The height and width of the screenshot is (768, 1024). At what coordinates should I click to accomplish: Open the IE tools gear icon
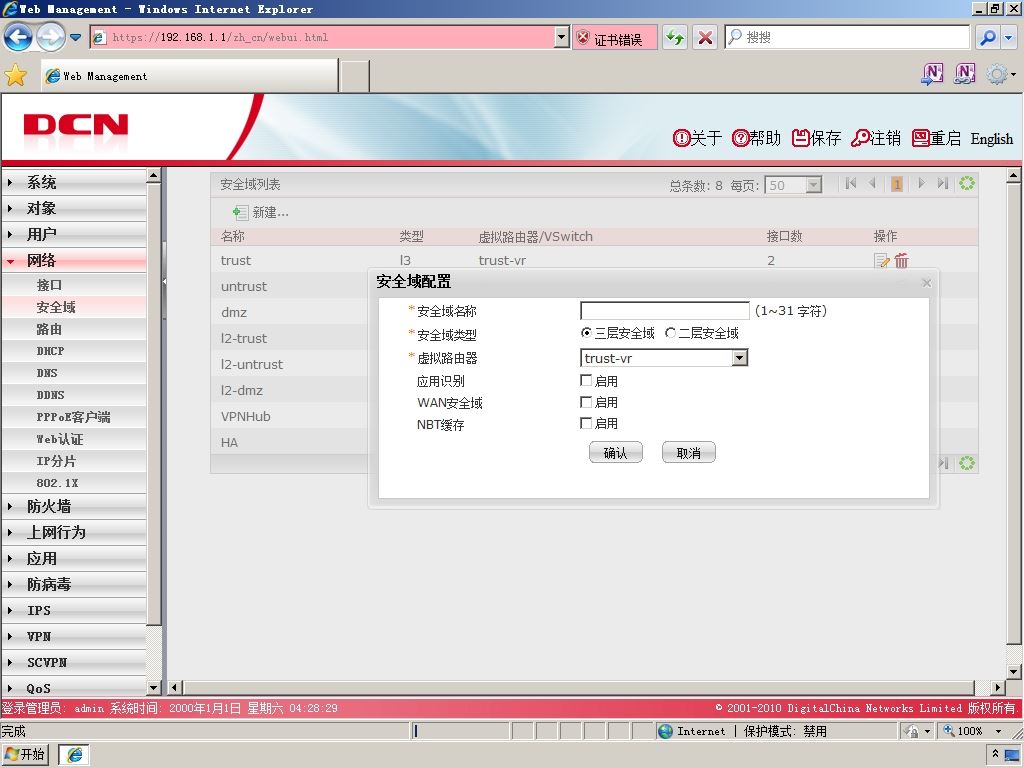(x=997, y=74)
